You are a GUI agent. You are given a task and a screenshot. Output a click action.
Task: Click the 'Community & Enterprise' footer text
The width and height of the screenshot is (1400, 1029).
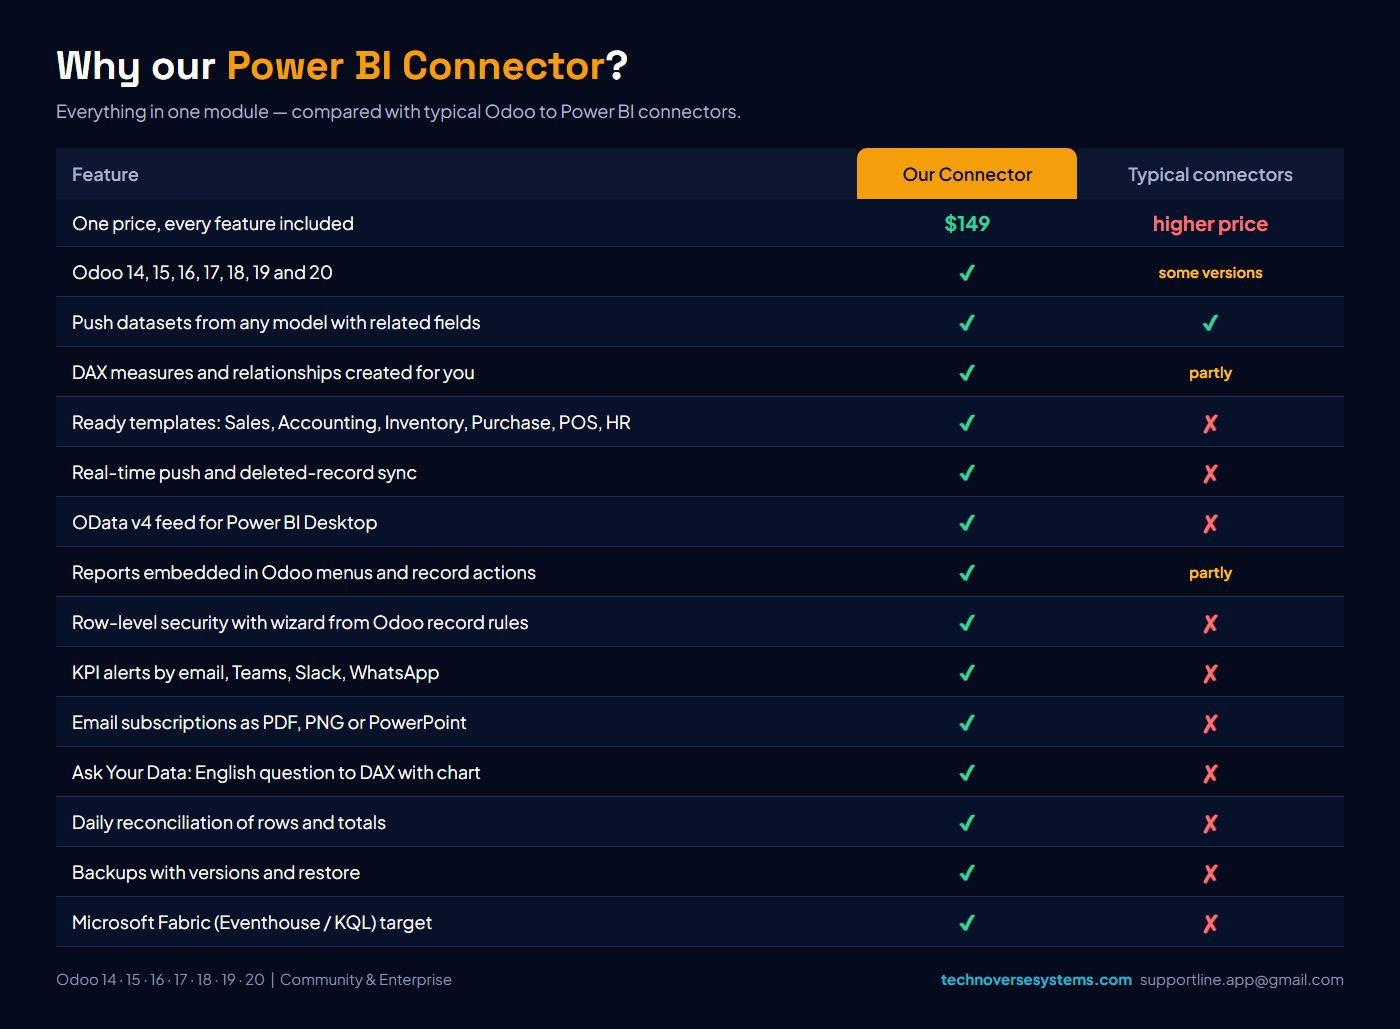coord(366,980)
